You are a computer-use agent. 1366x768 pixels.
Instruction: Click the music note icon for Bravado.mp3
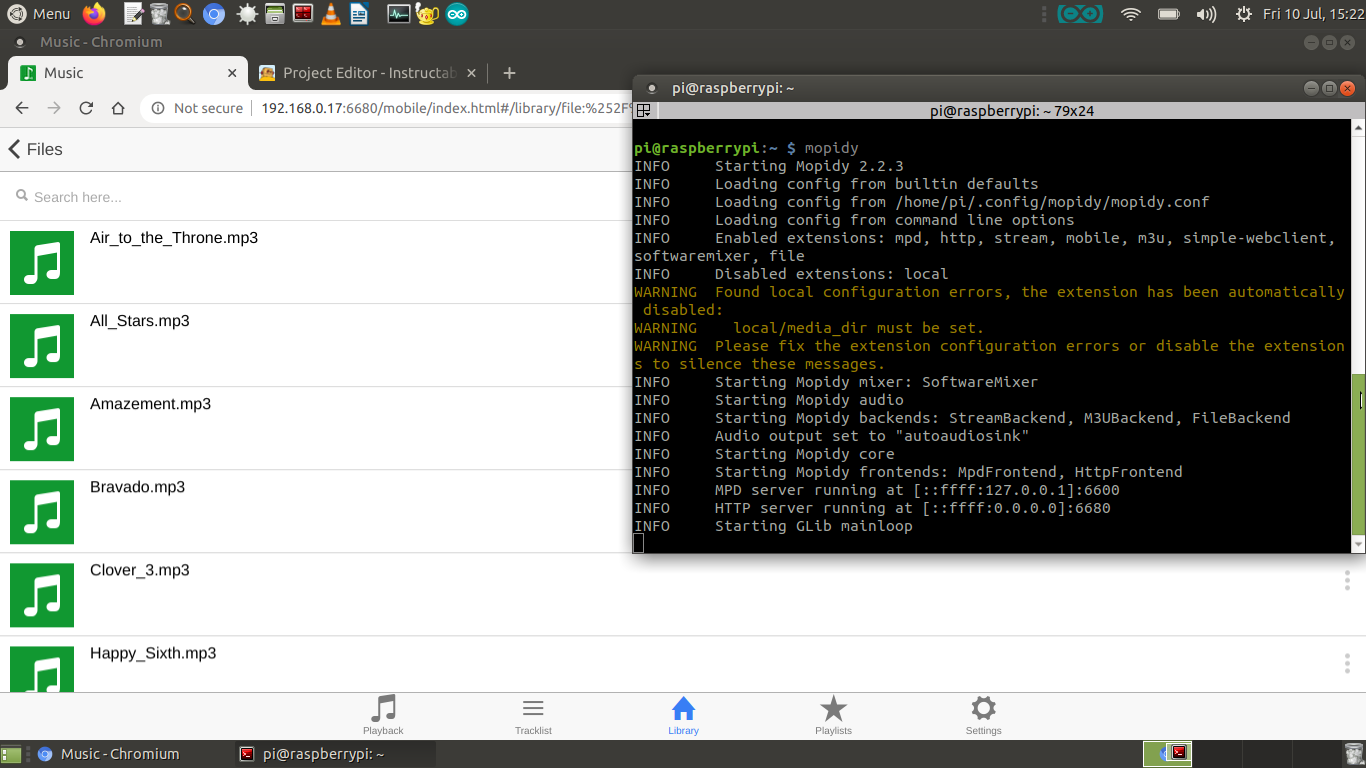coord(42,512)
